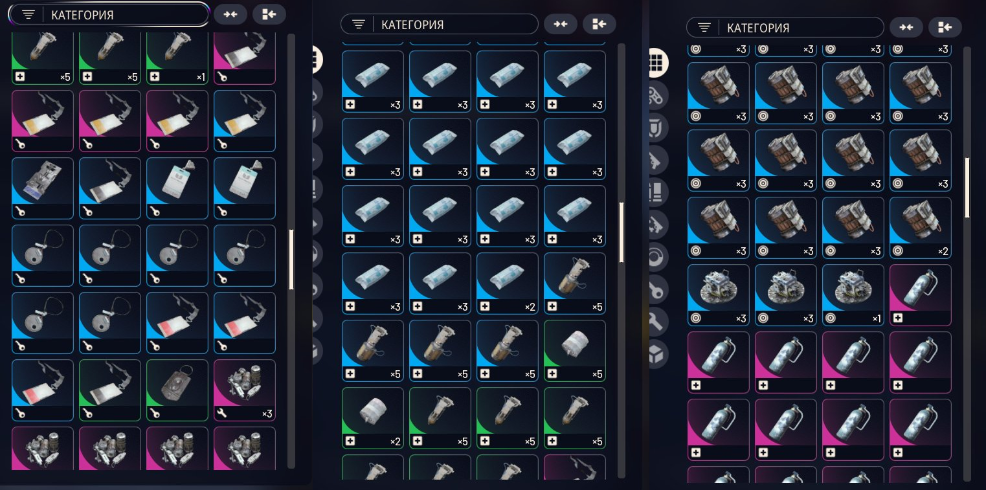Choose the ring-shaped quick-use category icon
986x490 pixels.
pyautogui.click(x=658, y=257)
